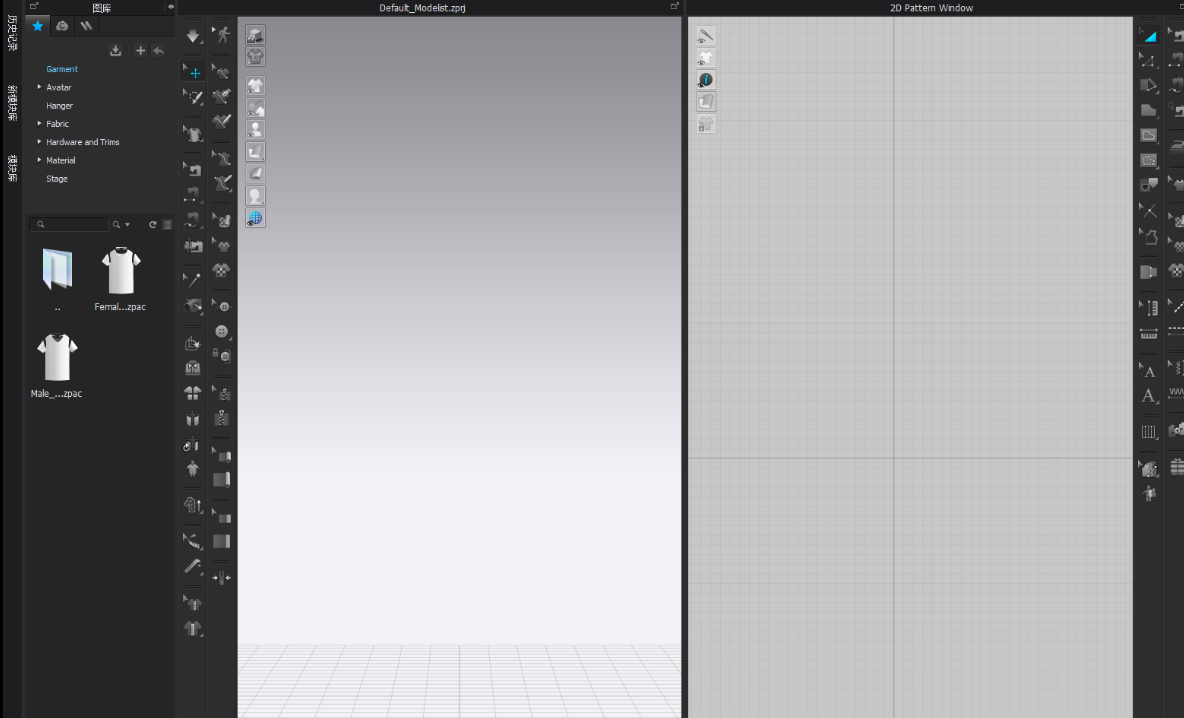Viewport: 1184px width, 718px height.
Task: Open the Stage library entry
Action: [x=57, y=179]
